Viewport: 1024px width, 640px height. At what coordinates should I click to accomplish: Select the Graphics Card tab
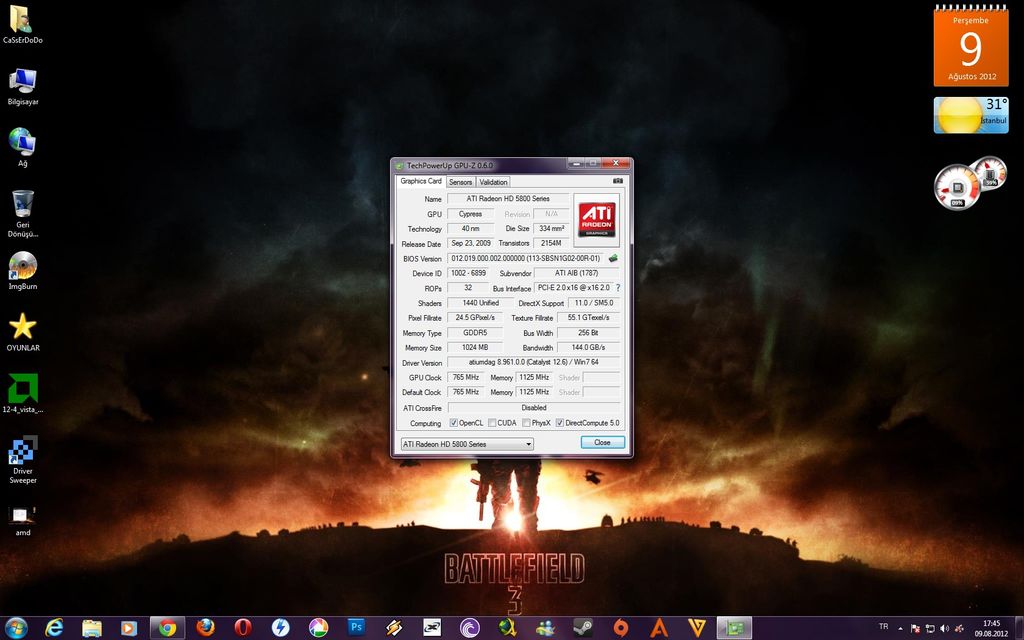point(421,181)
